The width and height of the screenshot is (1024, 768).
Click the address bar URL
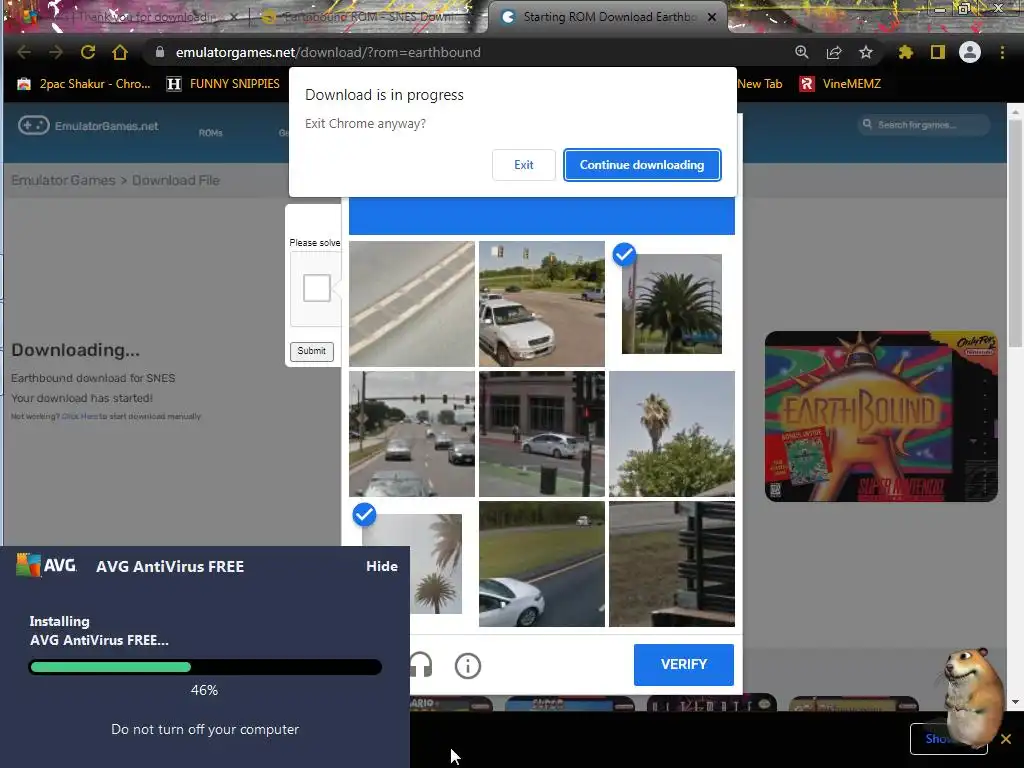click(328, 52)
